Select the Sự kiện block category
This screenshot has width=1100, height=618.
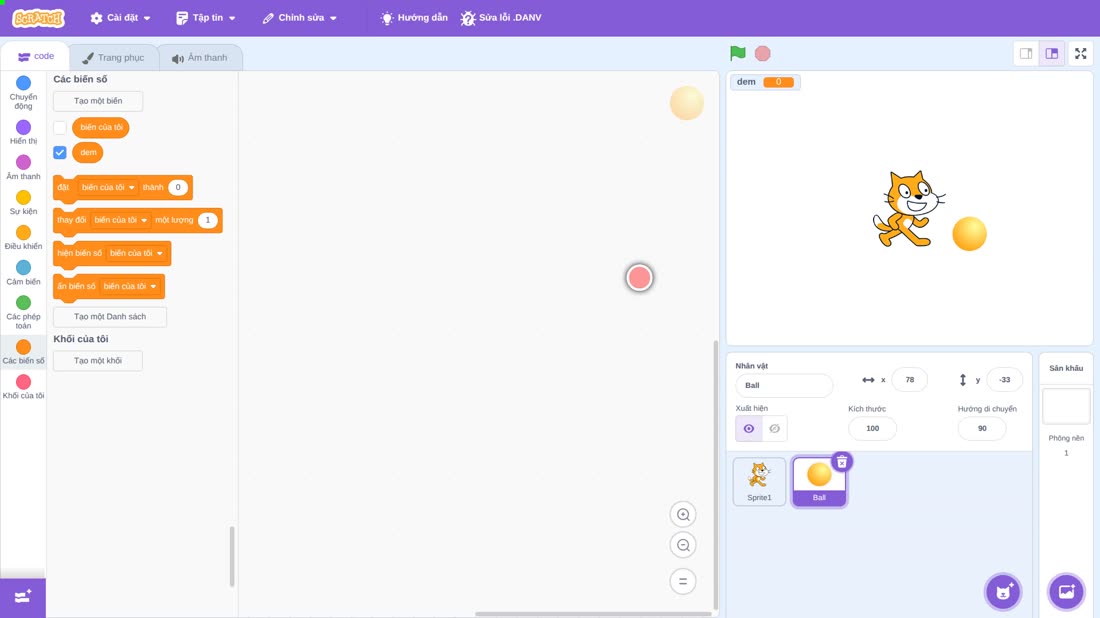pos(23,202)
